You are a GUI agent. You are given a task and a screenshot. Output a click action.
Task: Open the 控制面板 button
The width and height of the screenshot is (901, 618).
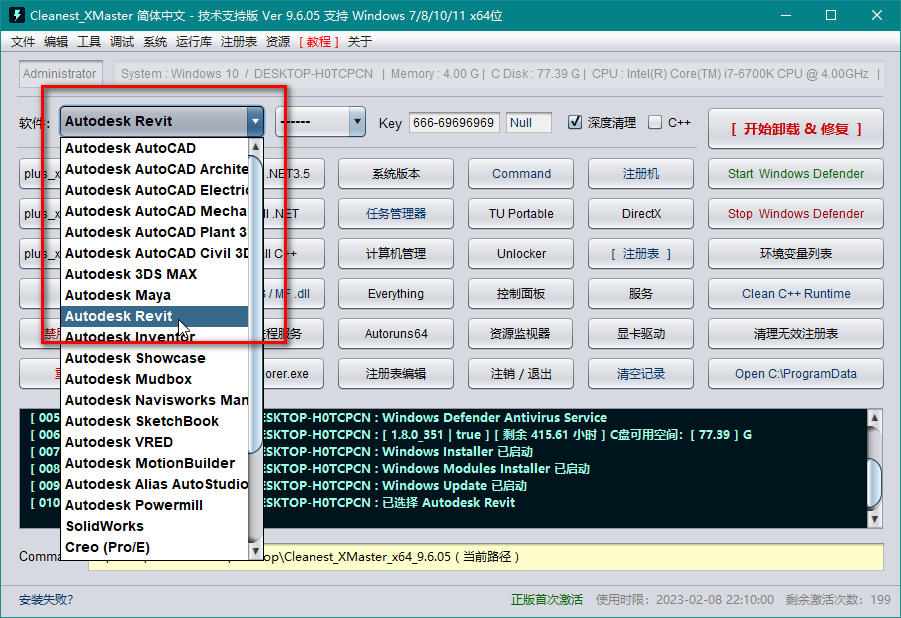(x=521, y=294)
